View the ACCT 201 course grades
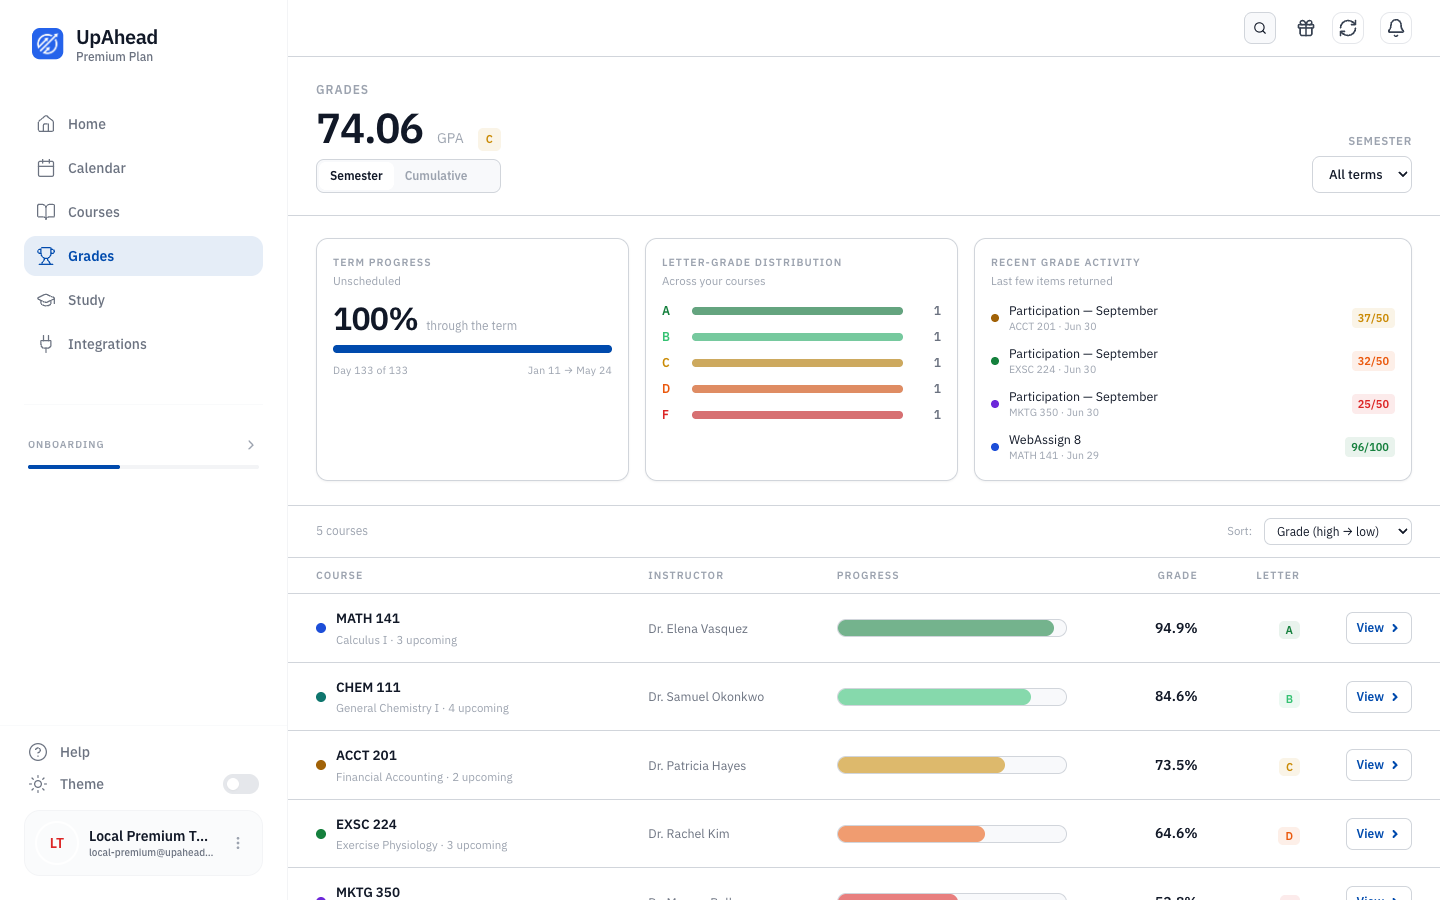The image size is (1440, 900). click(1378, 765)
